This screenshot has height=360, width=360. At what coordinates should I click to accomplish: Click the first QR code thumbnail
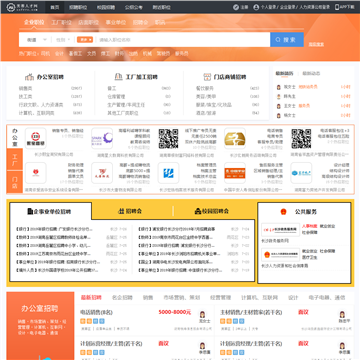pos(168,139)
